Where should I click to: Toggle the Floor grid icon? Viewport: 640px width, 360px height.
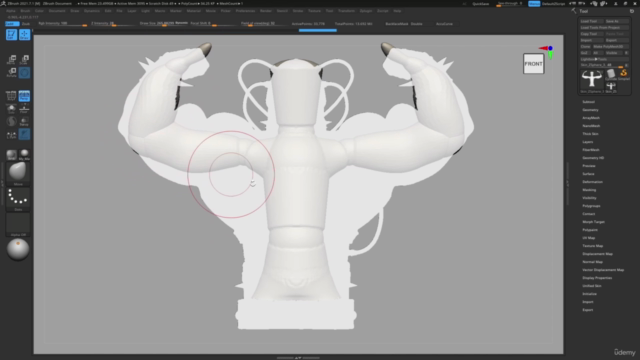click(24, 109)
